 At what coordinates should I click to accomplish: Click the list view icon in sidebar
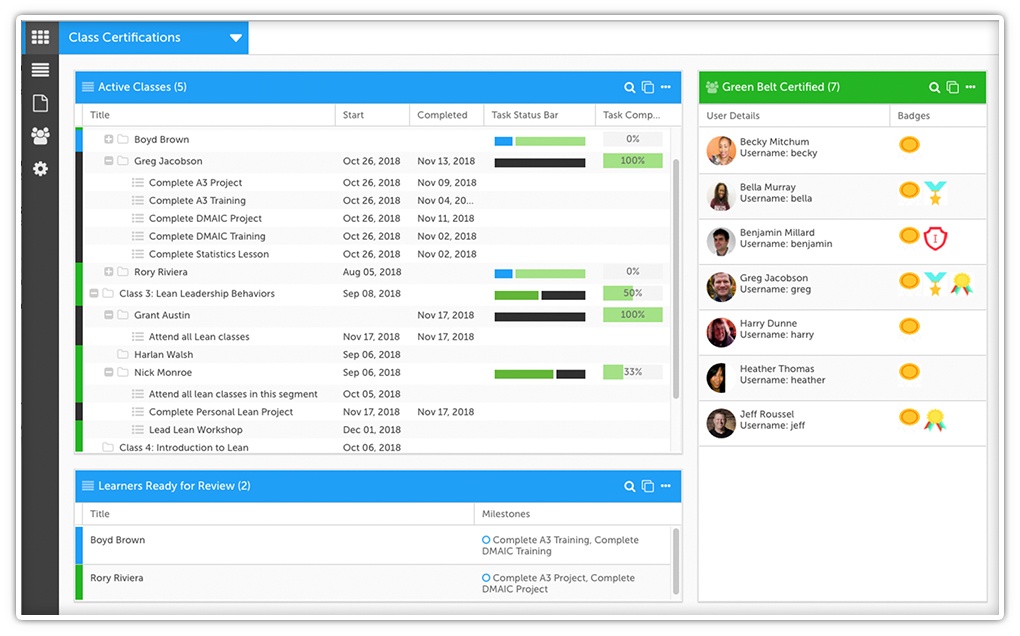(x=40, y=70)
